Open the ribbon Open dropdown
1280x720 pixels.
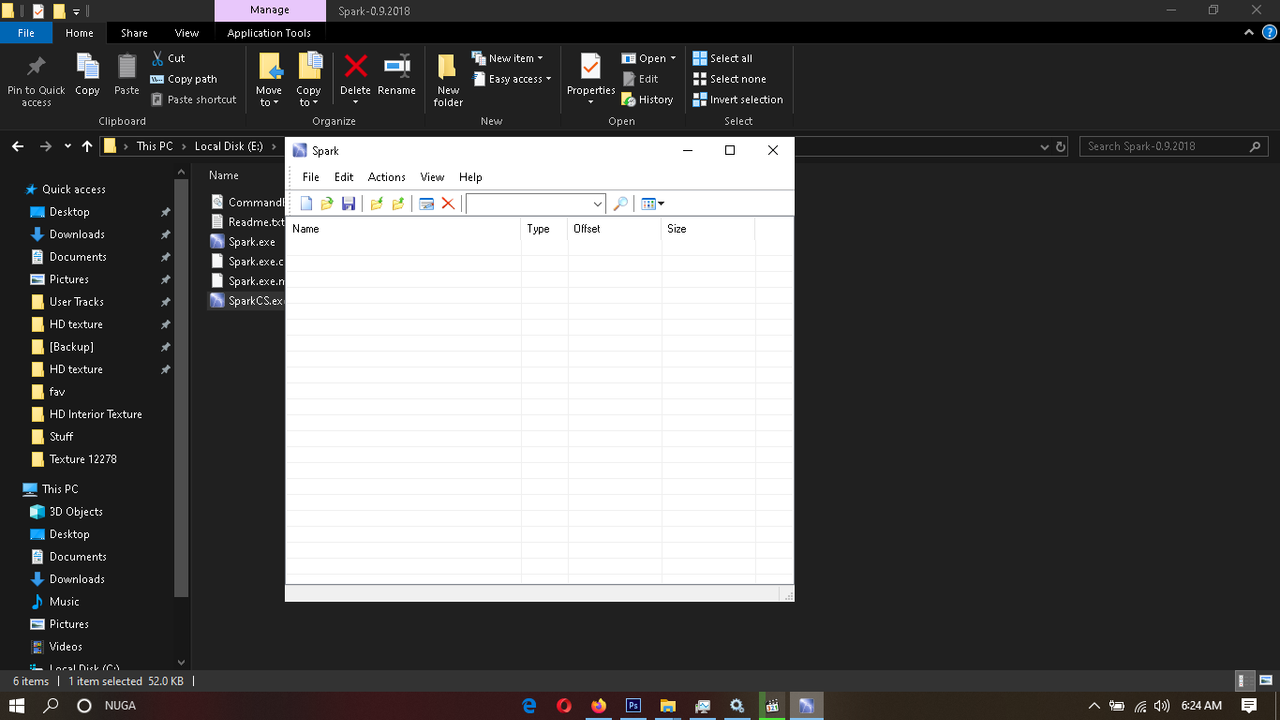point(648,58)
